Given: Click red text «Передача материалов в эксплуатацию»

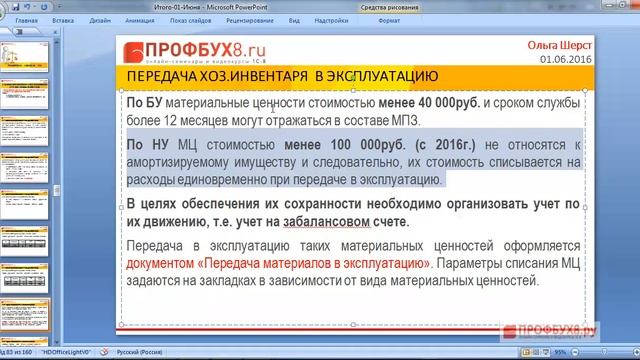Looking at the screenshot, I should pyautogui.click(x=313, y=263).
